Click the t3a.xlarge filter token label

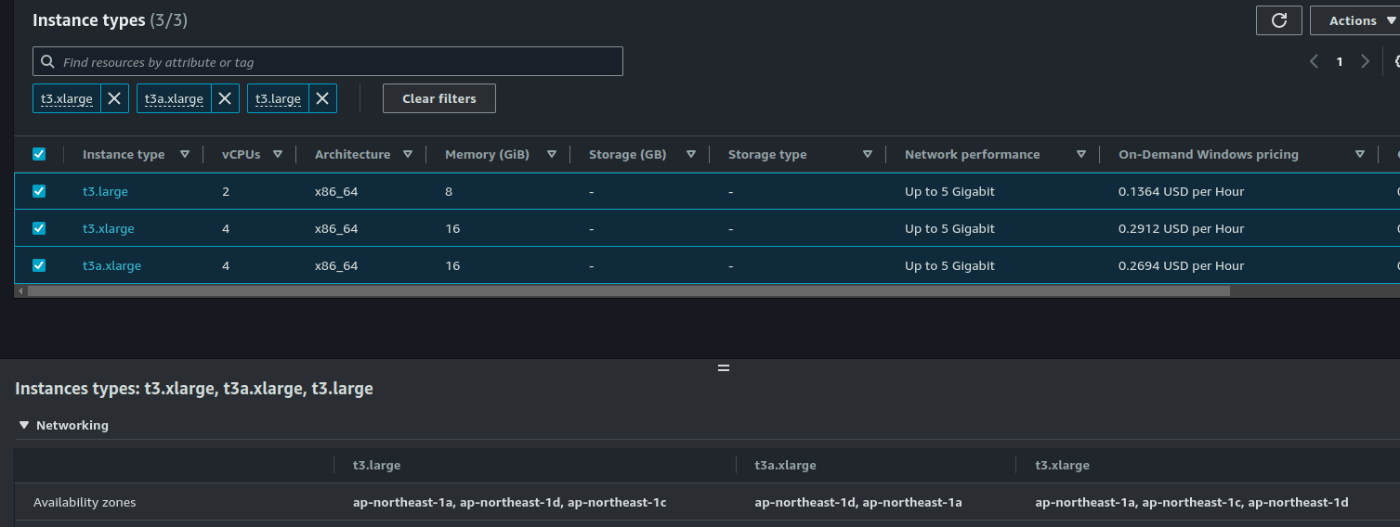pyautogui.click(x=174, y=98)
